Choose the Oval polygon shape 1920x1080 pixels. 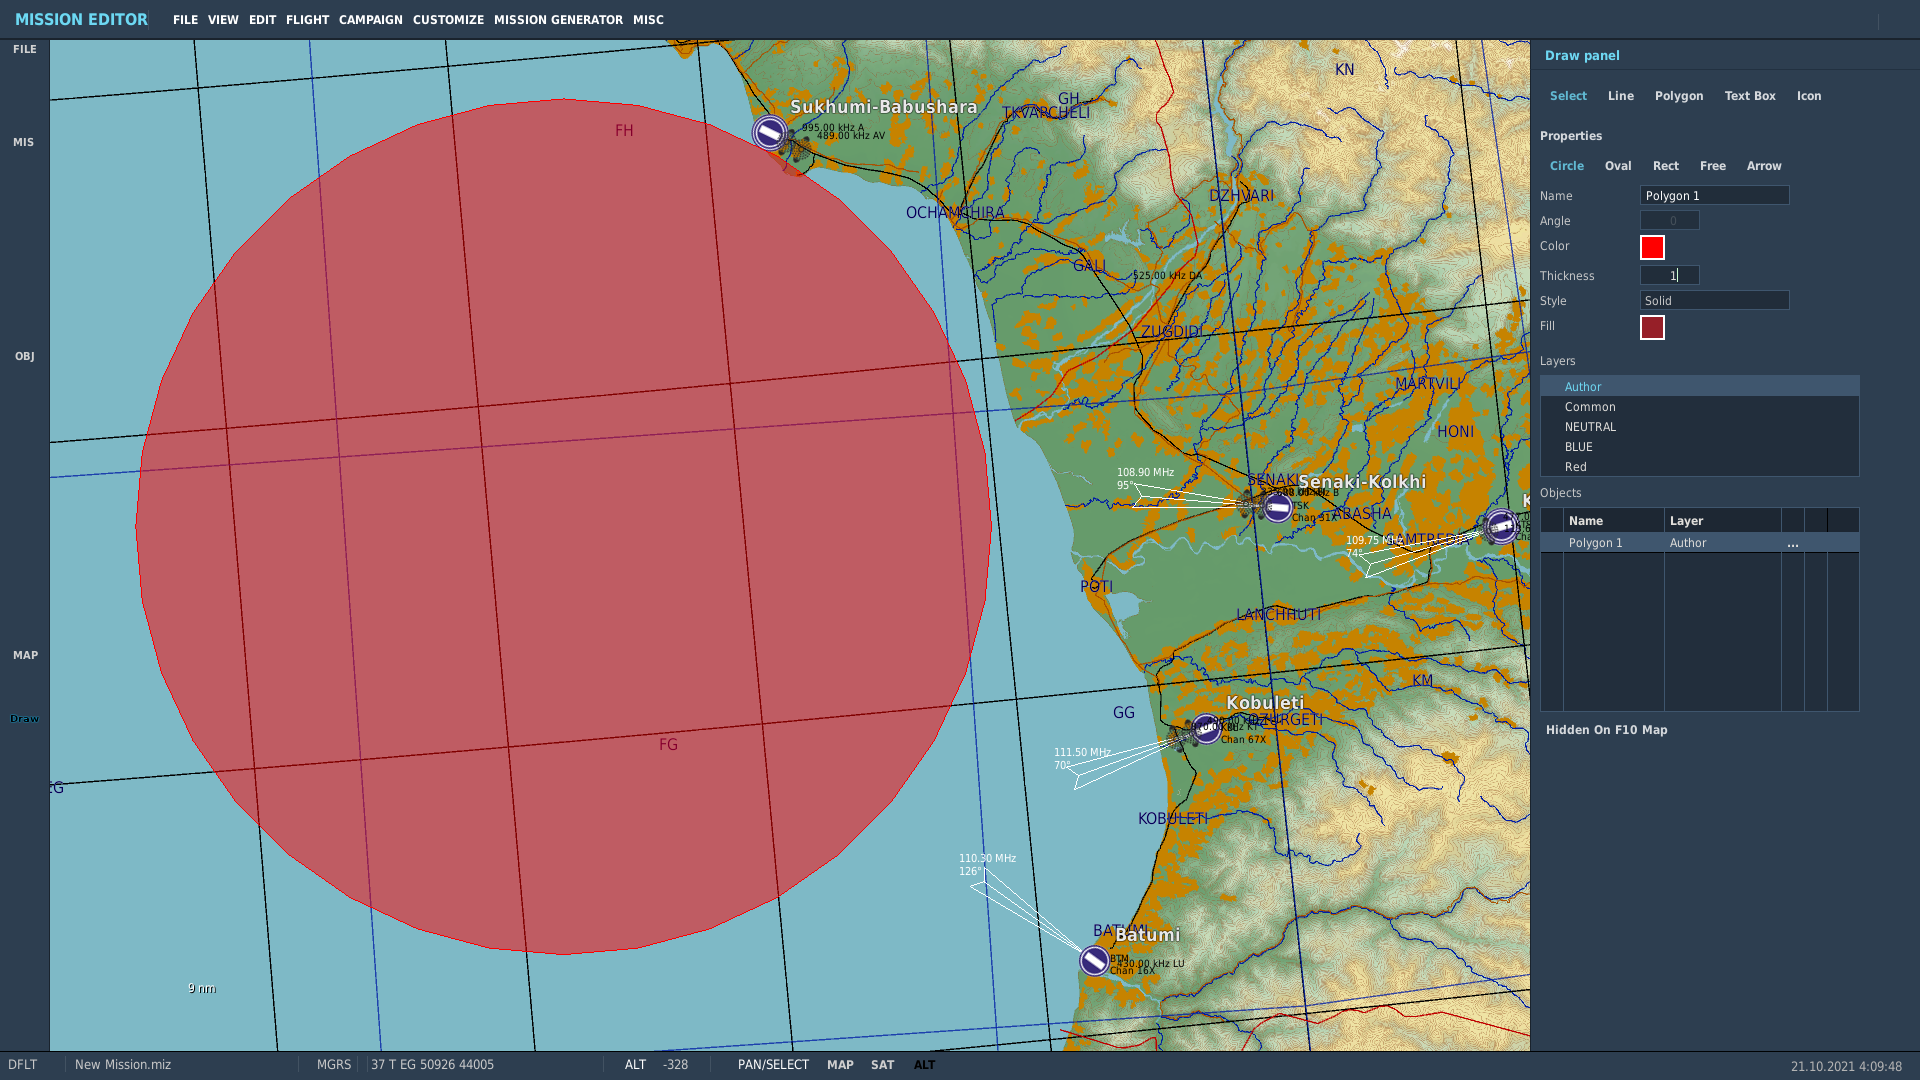1617,166
